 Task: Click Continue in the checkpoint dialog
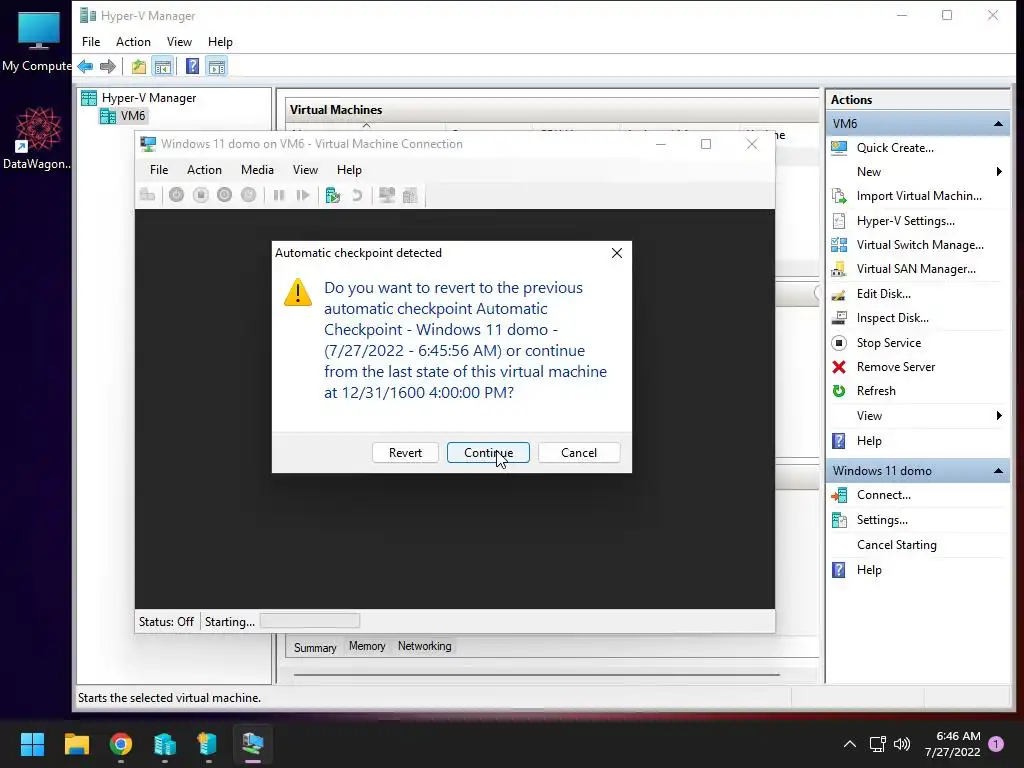pos(488,453)
